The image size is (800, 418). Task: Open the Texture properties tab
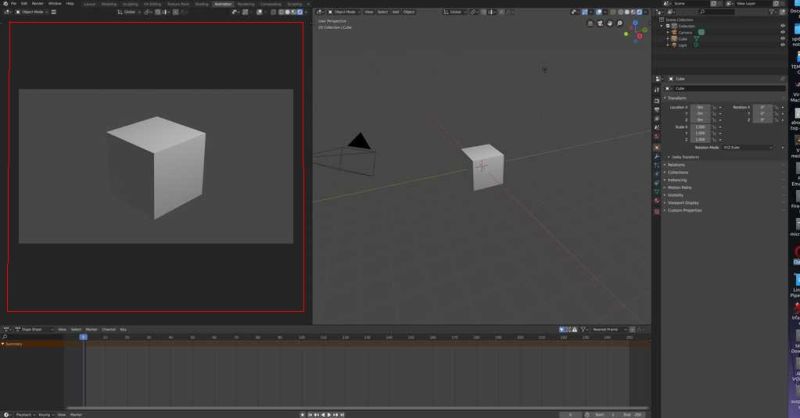click(657, 211)
